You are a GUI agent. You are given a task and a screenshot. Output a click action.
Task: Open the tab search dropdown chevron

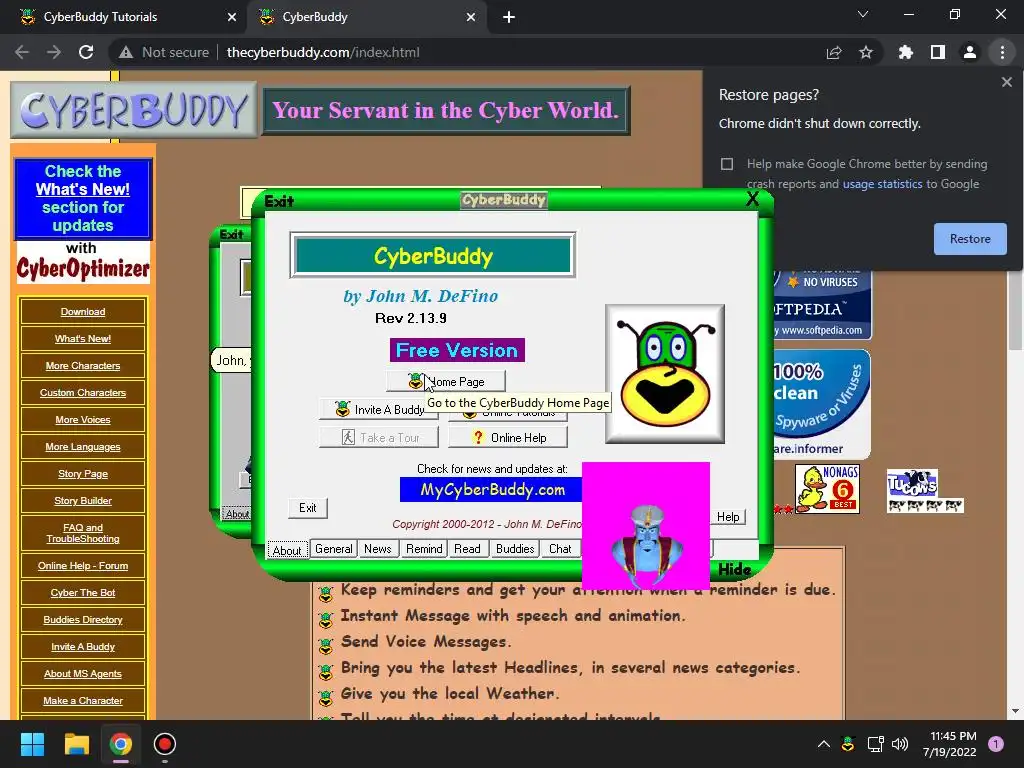(863, 14)
